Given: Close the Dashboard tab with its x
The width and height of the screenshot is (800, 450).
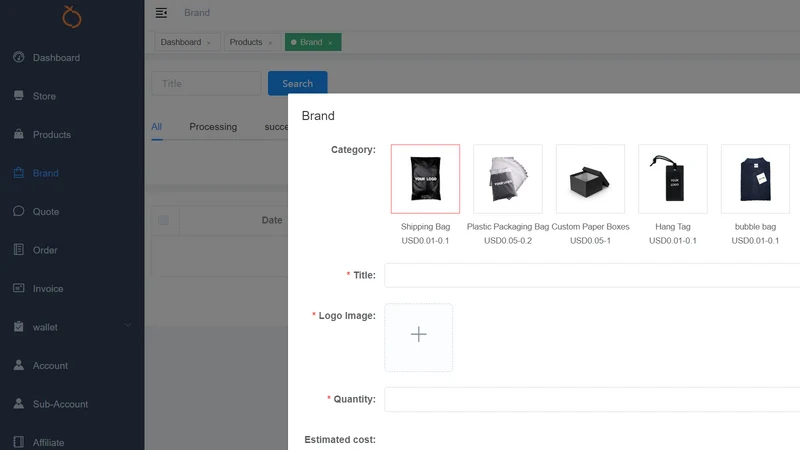Looking at the screenshot, I should tap(209, 43).
